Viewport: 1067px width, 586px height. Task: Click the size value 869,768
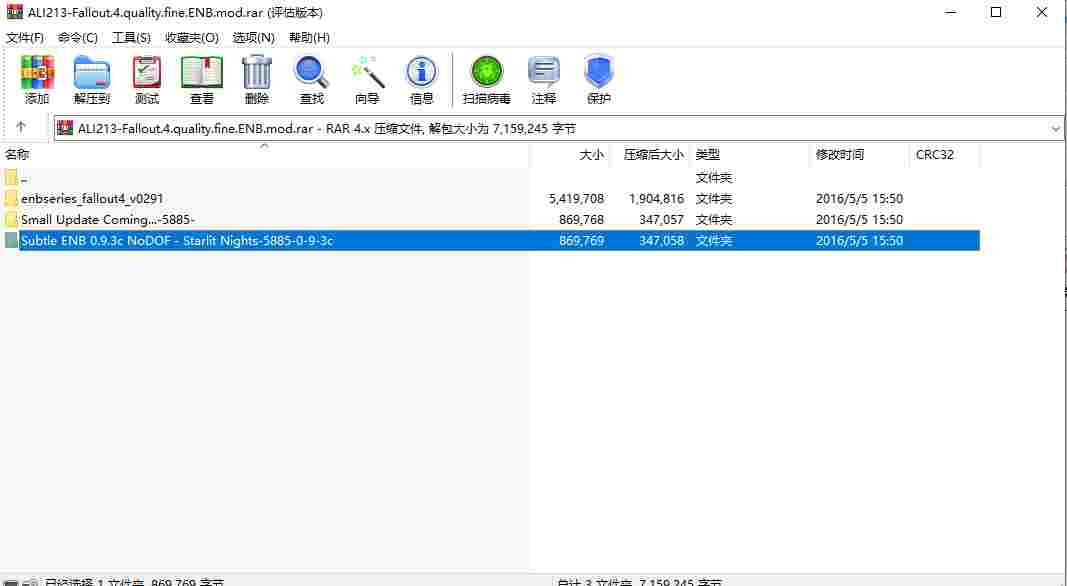581,220
